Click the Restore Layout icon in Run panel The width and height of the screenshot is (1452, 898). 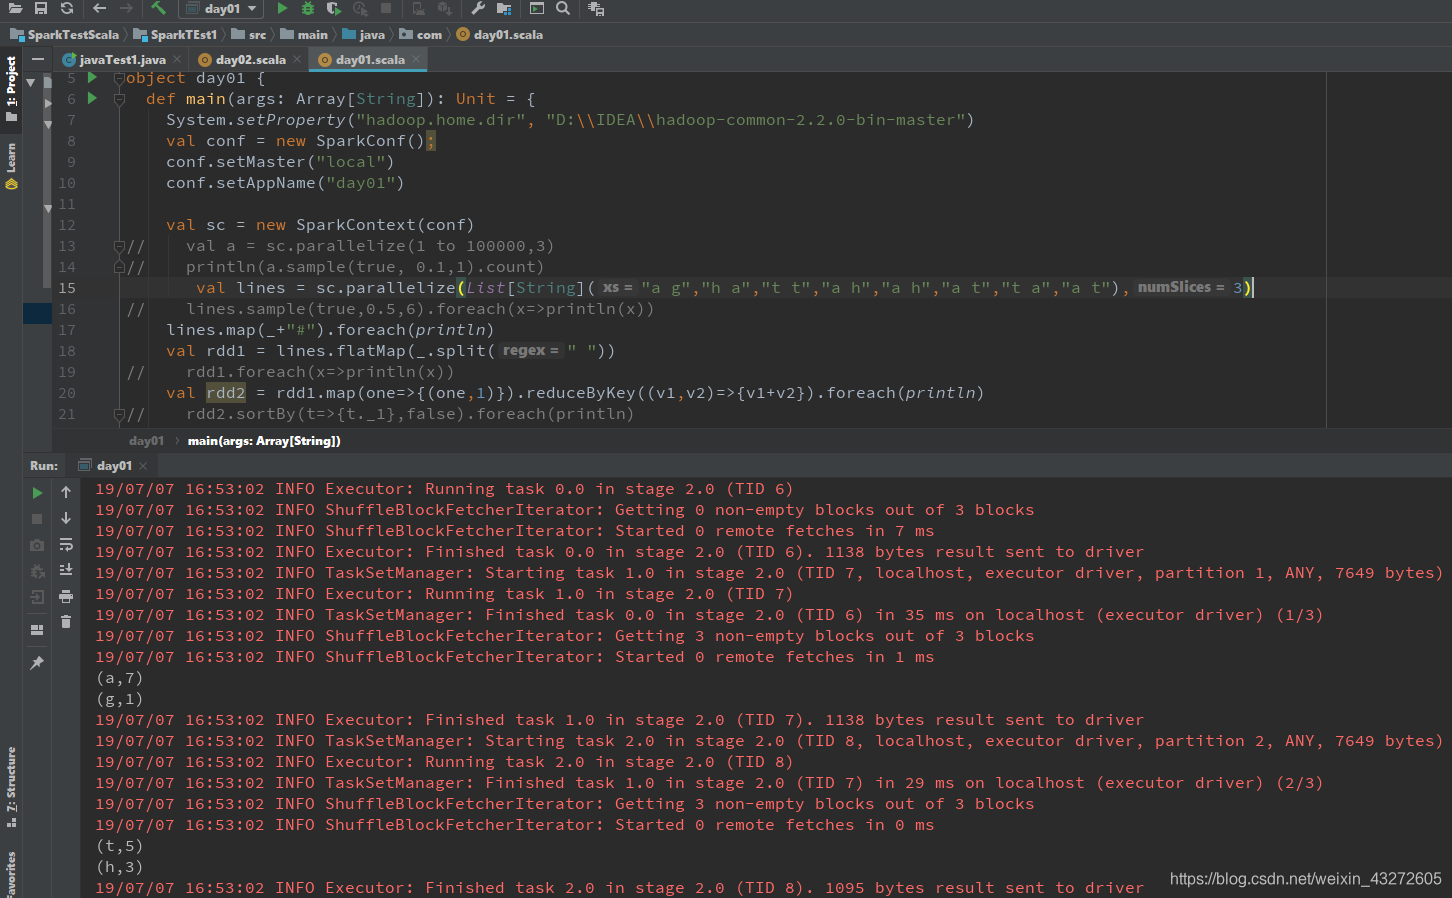coord(37,630)
